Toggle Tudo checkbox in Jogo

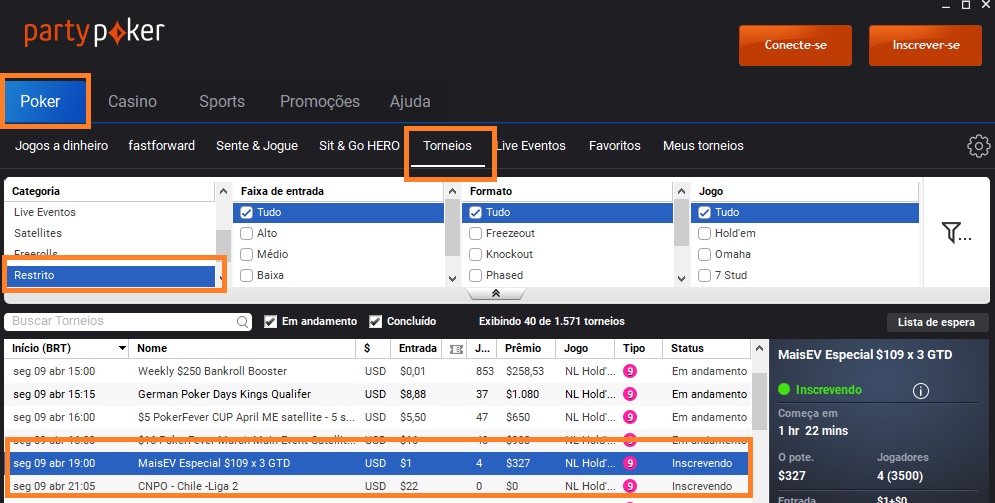(x=704, y=212)
